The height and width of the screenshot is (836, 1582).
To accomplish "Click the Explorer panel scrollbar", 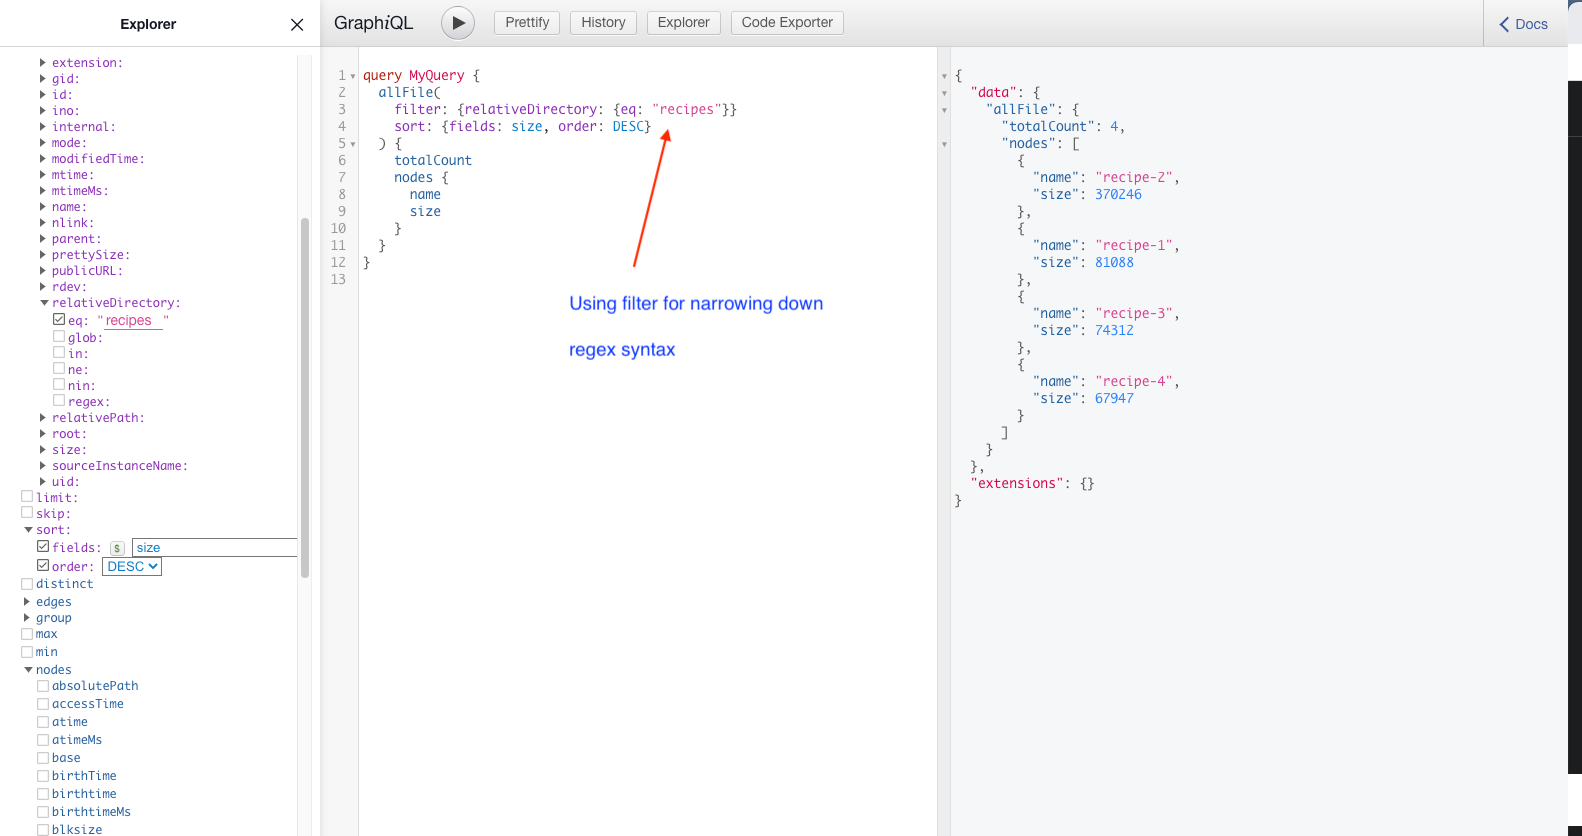I will (x=305, y=397).
